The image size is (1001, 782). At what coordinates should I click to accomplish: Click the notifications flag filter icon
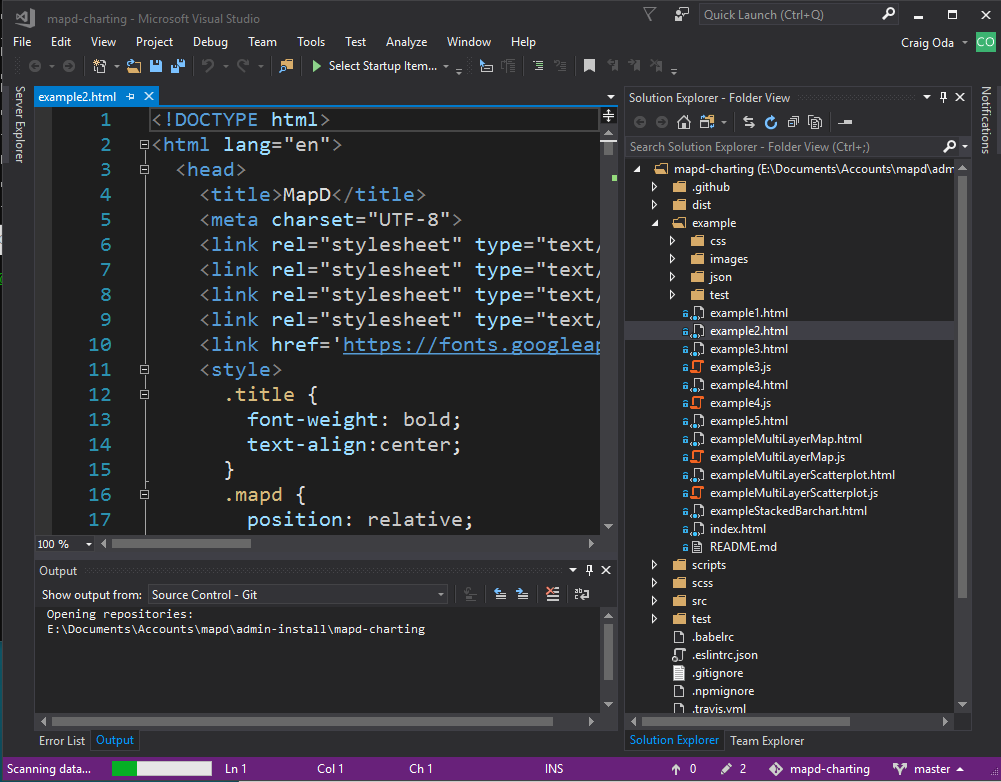tap(649, 15)
